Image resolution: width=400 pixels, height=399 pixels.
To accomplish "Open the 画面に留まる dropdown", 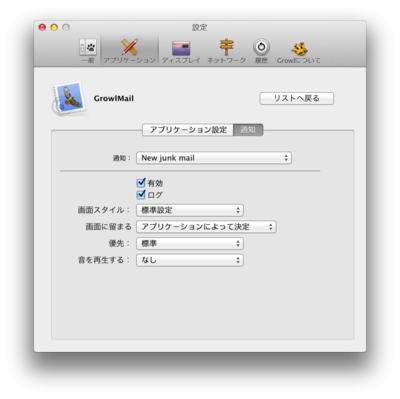I will 206,227.
